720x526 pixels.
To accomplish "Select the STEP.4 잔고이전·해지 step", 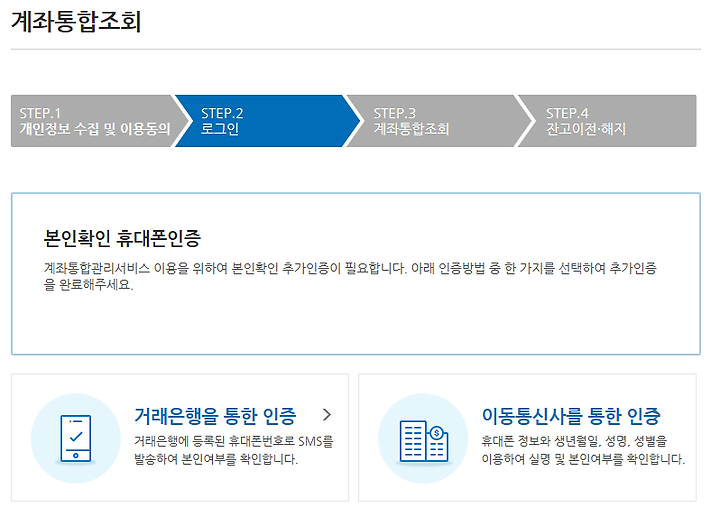I will pyautogui.click(x=607, y=121).
